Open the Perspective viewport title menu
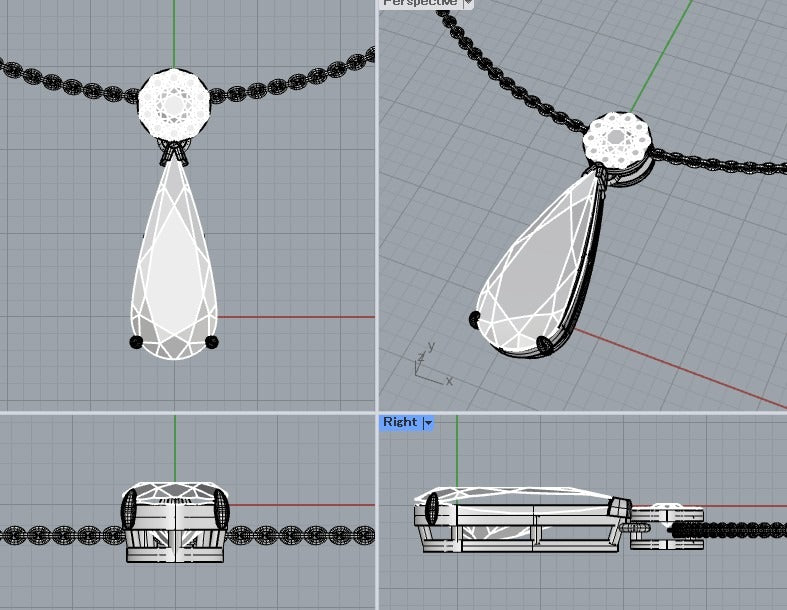 tap(420, 3)
